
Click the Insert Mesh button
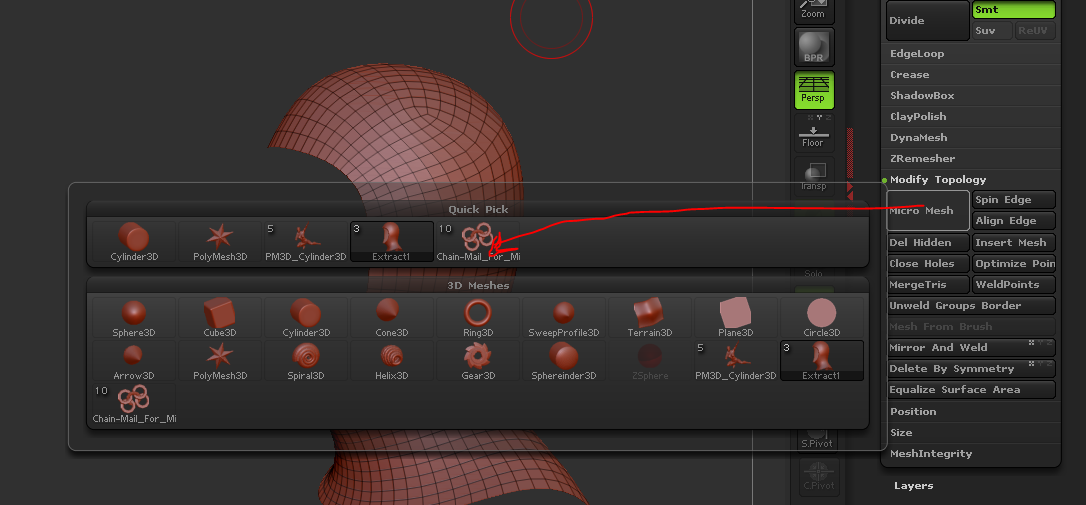(x=1013, y=242)
